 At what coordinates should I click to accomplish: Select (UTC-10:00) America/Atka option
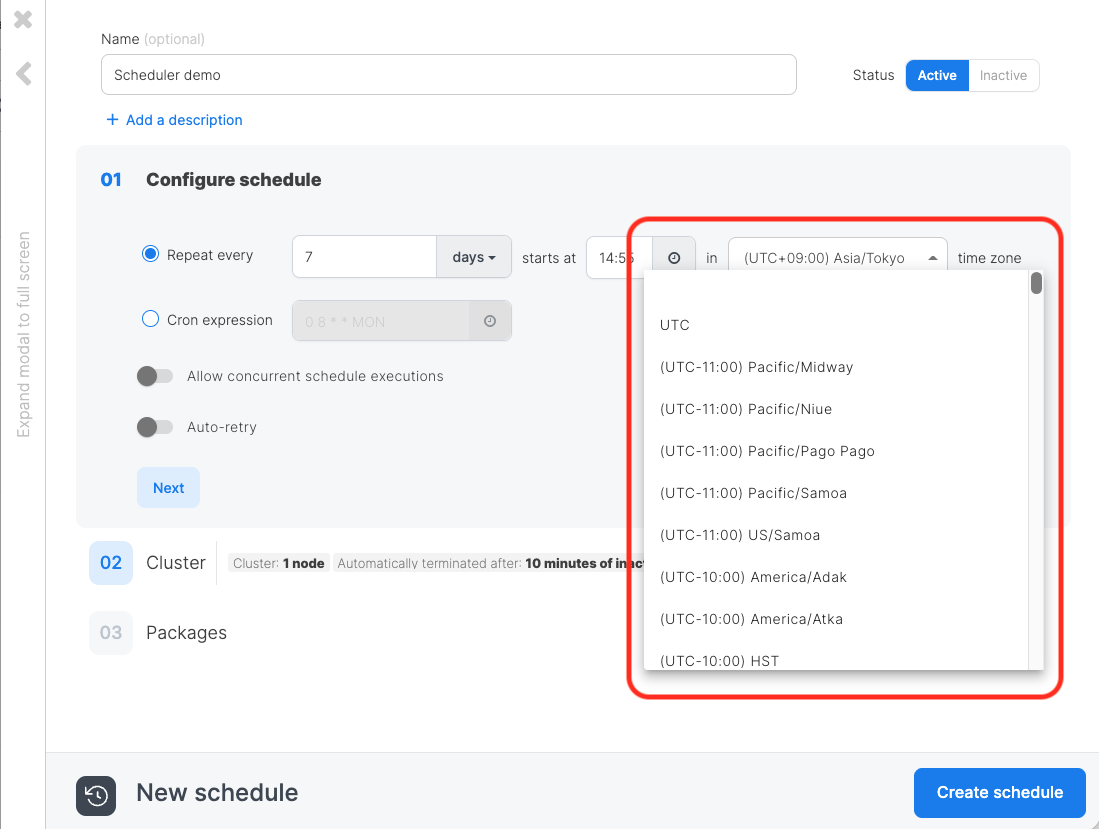coord(836,619)
